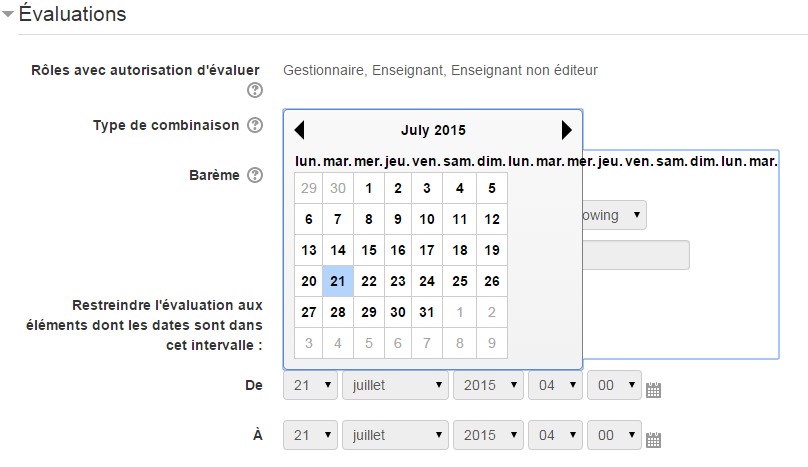Click the greyed input field behind the calendar
Viewport: 808px width, 467px height.
pos(636,255)
